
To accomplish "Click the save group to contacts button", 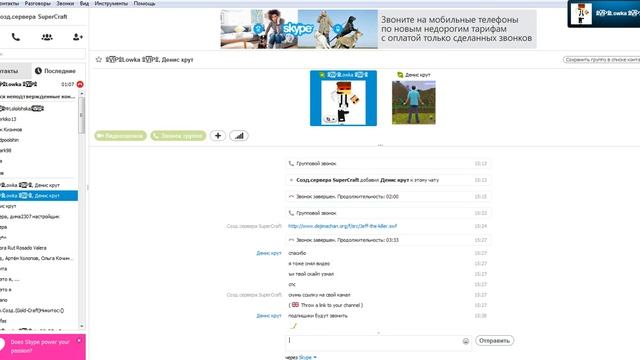I will [601, 60].
